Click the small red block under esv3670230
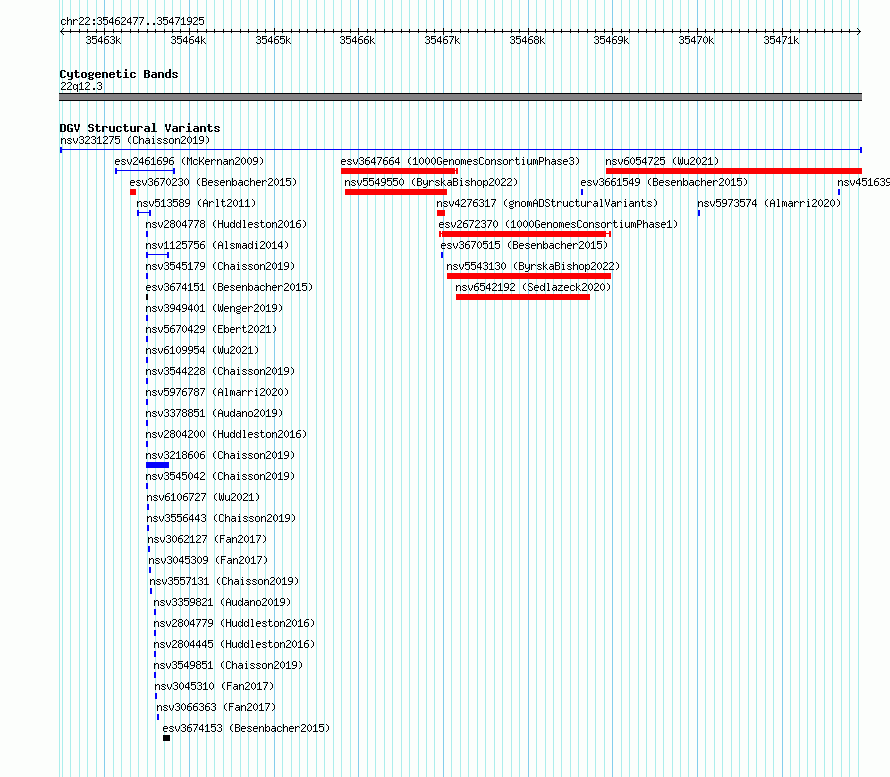Viewport: 890px width, 777px height. point(133,192)
